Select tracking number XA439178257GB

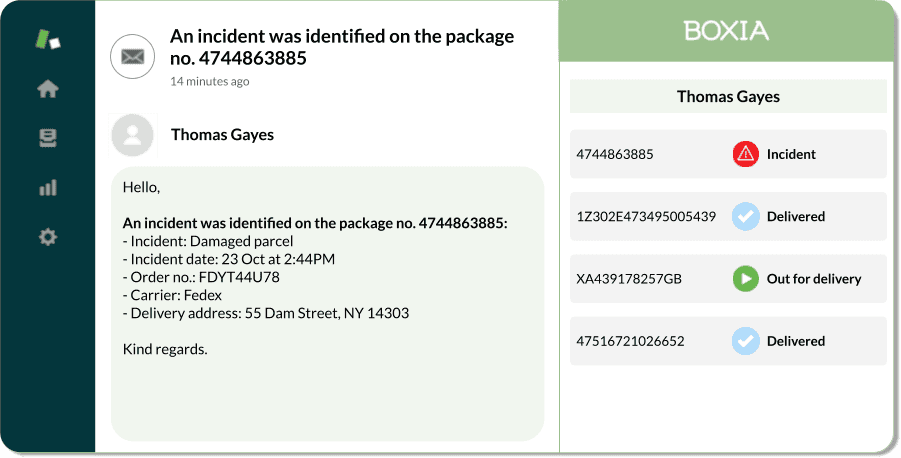(629, 279)
